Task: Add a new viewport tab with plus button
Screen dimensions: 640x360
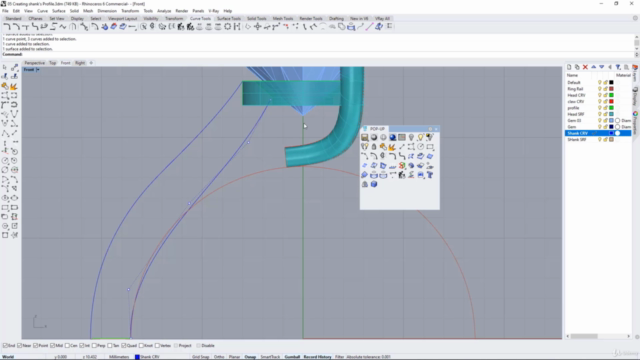Action: [91, 63]
